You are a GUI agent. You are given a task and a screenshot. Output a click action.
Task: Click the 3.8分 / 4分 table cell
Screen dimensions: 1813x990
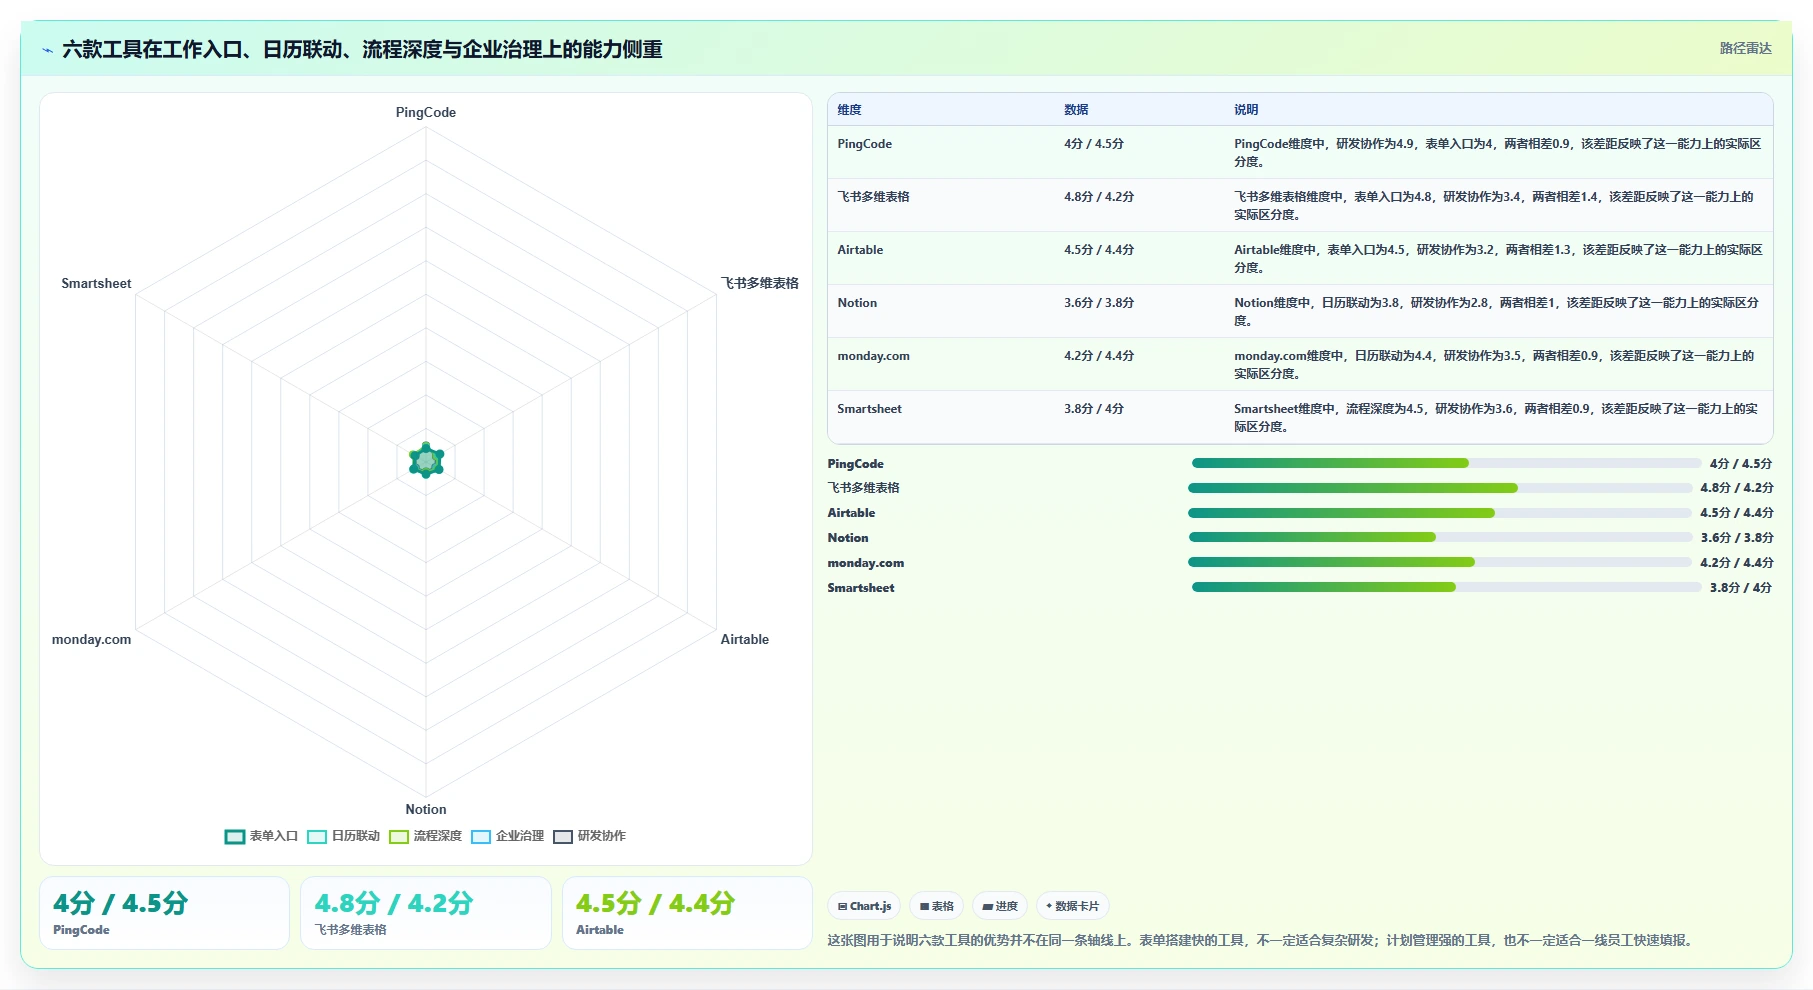1094,409
